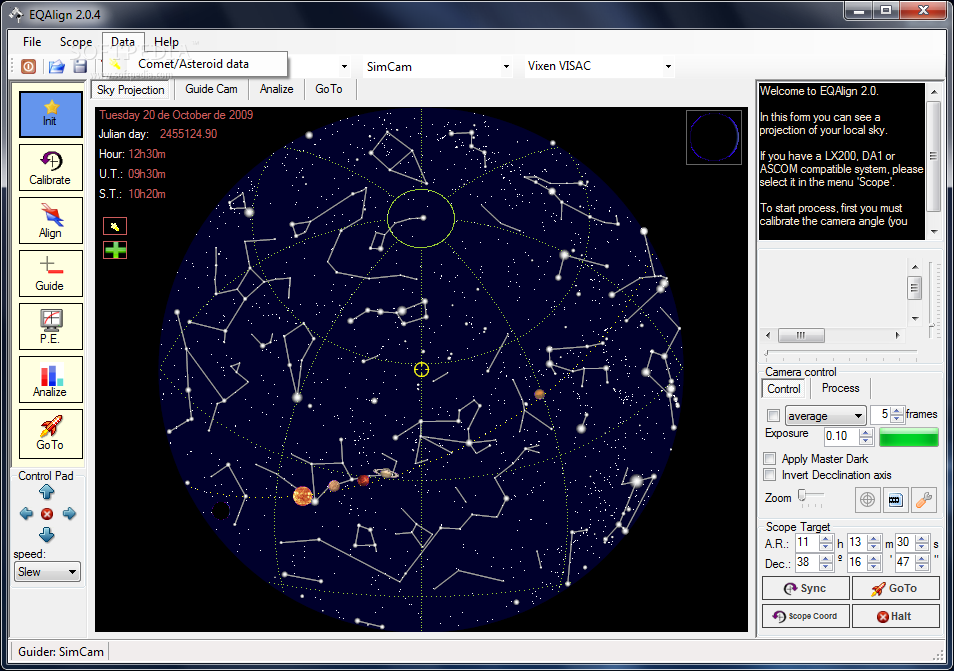Enable Invert Declination axis
954x671 pixels.
(770, 475)
